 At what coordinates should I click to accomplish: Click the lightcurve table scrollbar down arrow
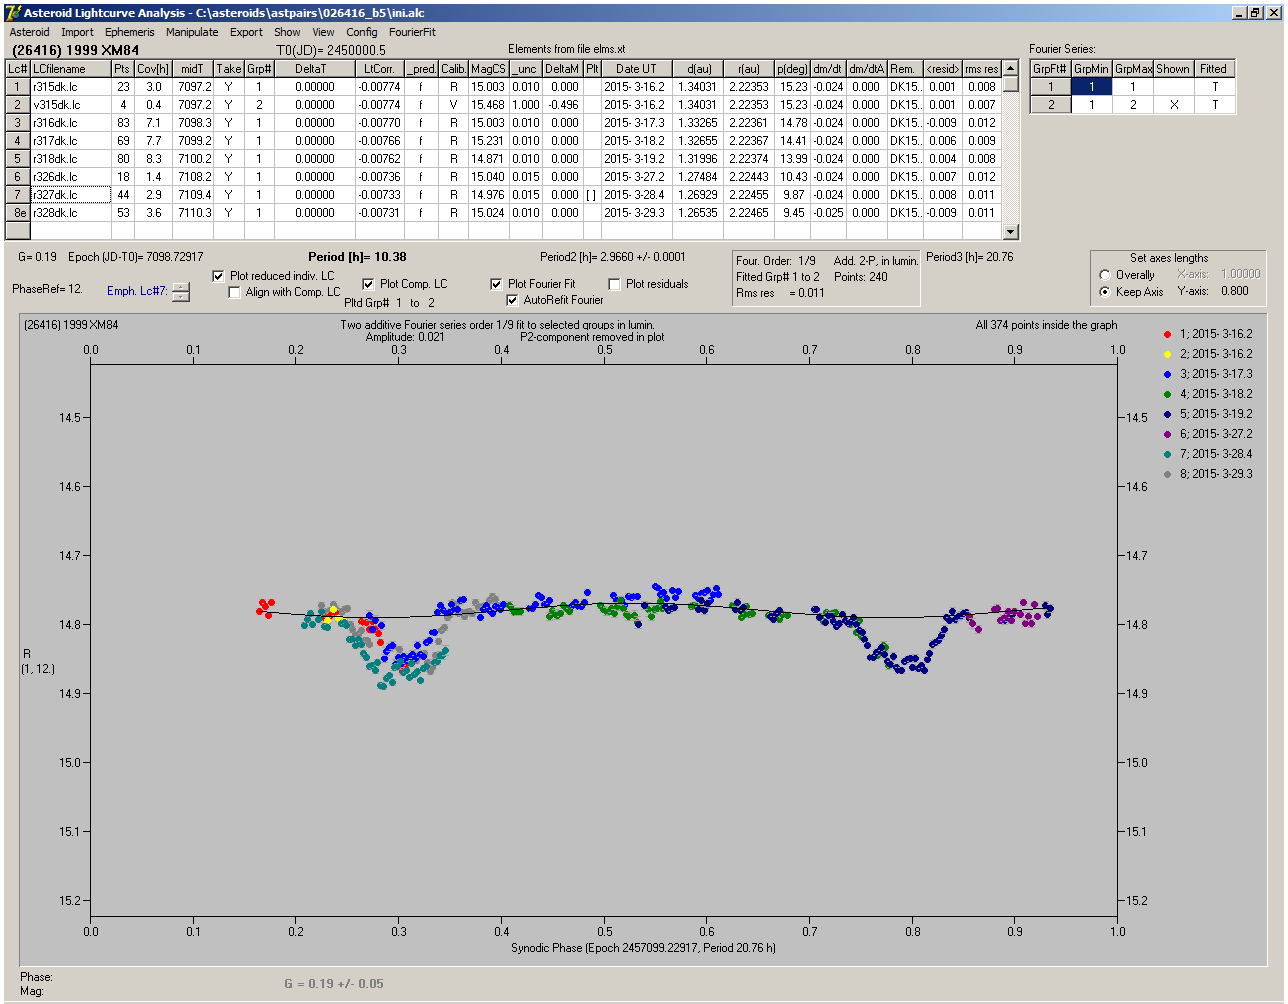click(1011, 232)
